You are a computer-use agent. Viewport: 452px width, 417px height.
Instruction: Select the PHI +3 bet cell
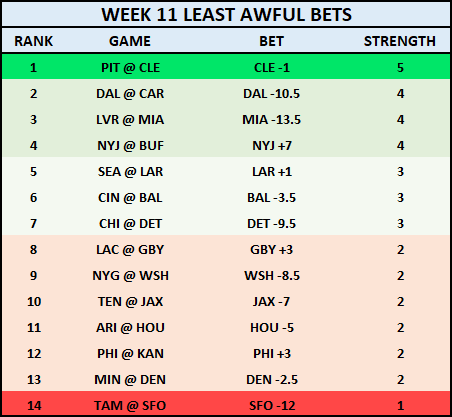(272, 354)
